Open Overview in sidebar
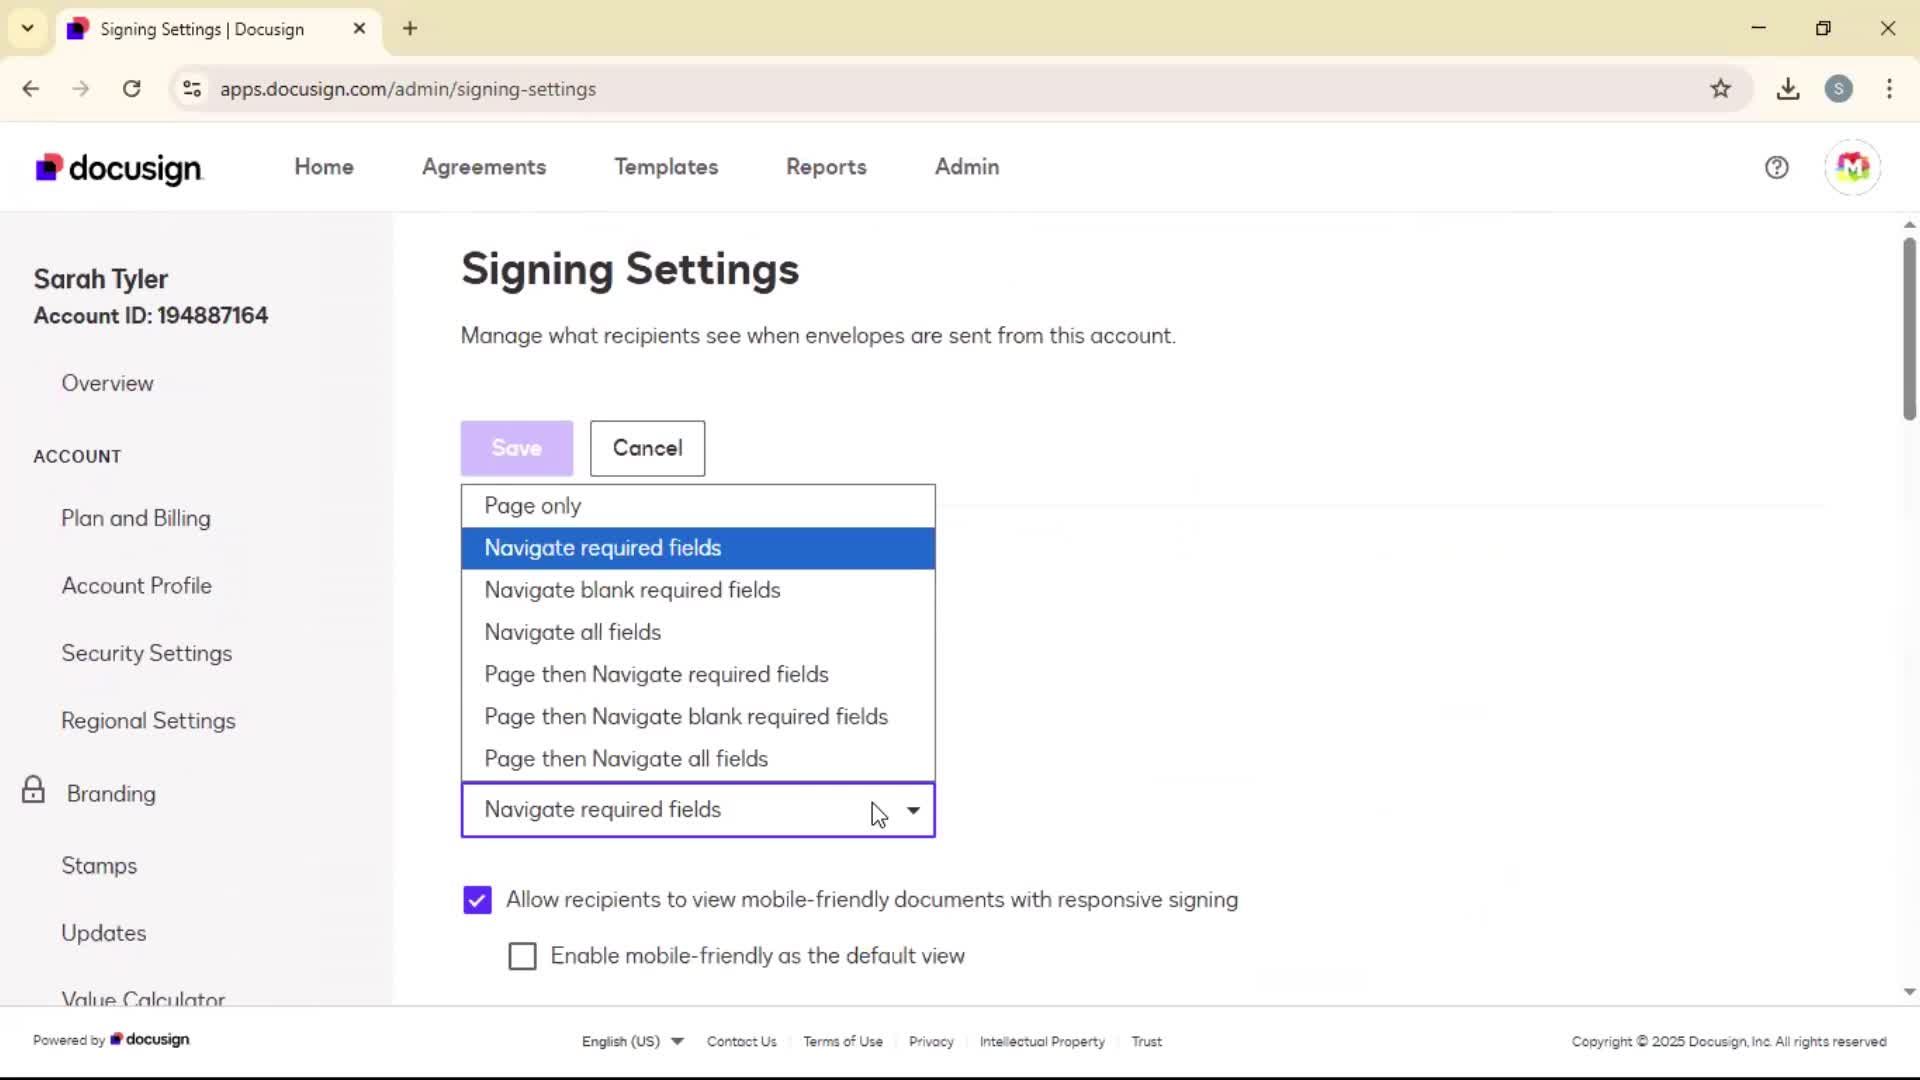 [x=107, y=383]
